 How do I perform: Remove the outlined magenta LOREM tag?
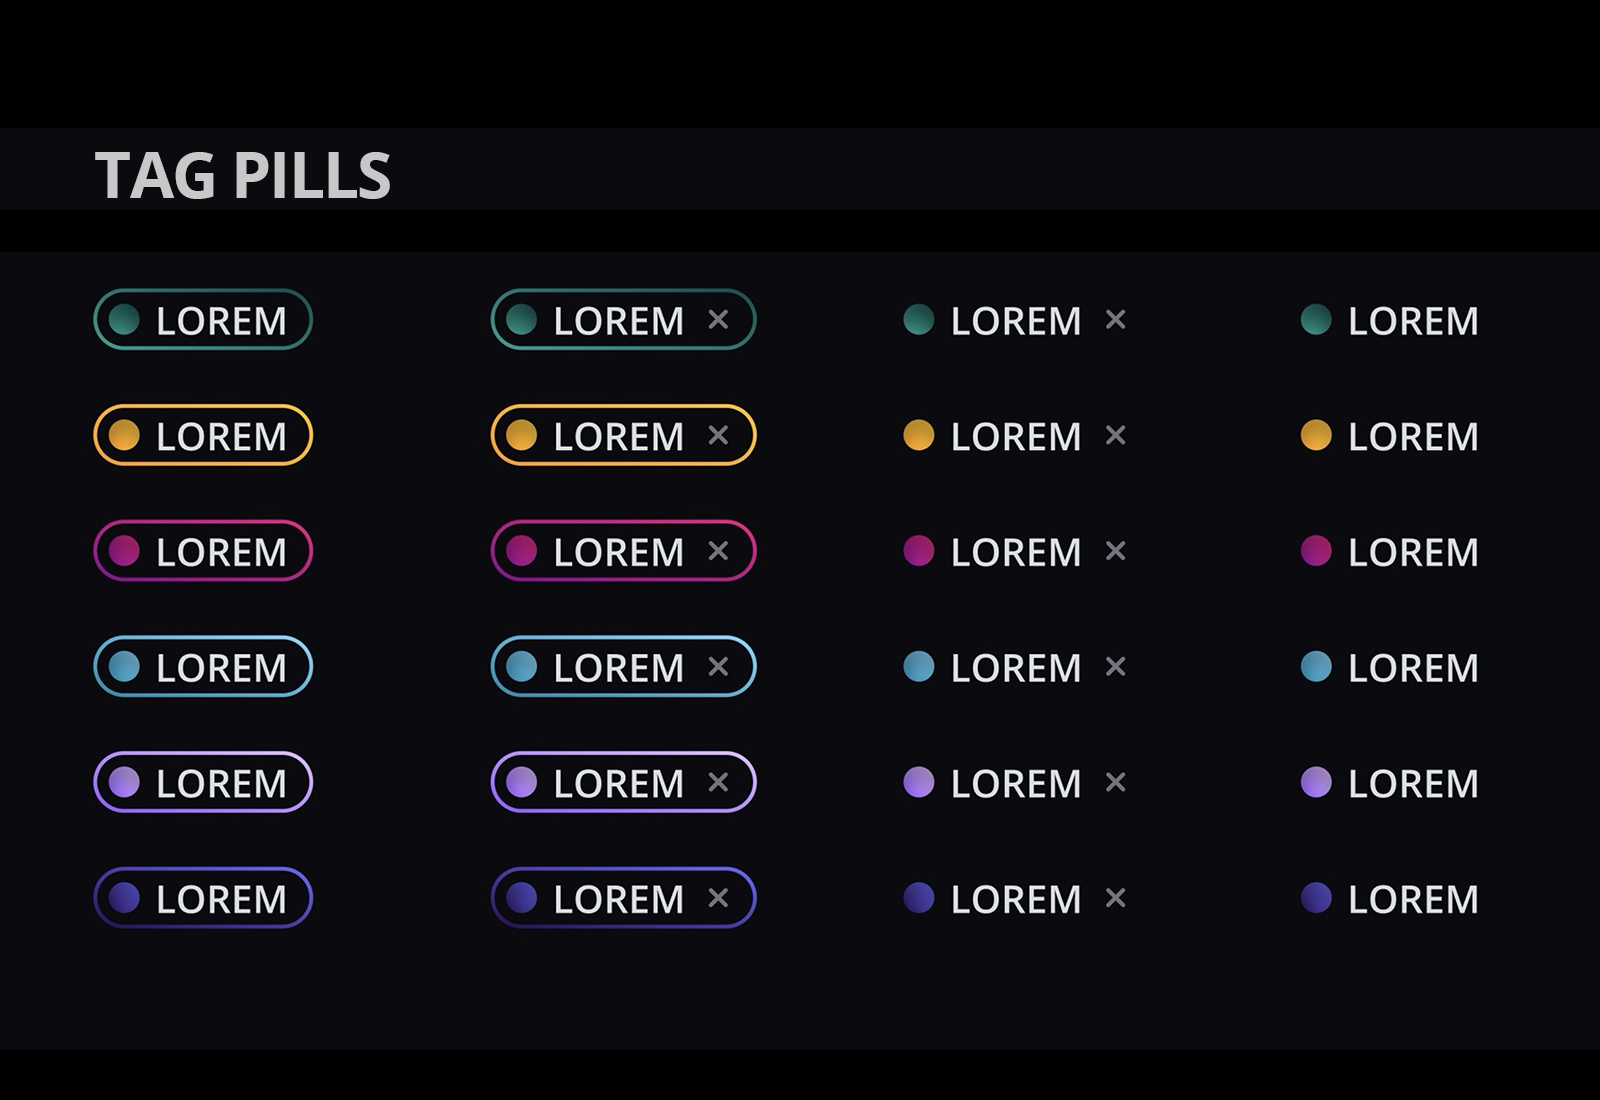[x=718, y=551]
